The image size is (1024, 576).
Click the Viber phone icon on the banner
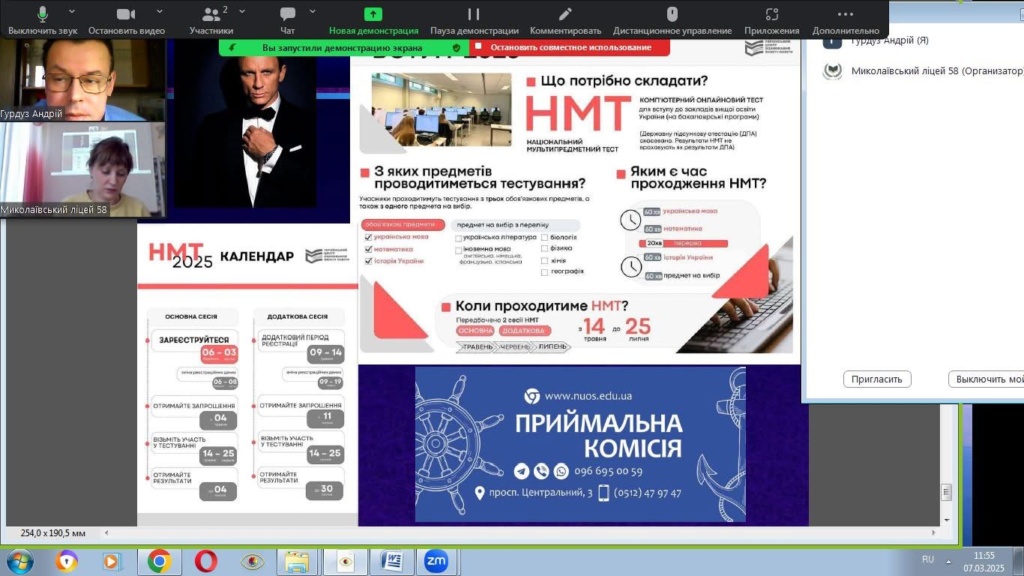point(541,471)
